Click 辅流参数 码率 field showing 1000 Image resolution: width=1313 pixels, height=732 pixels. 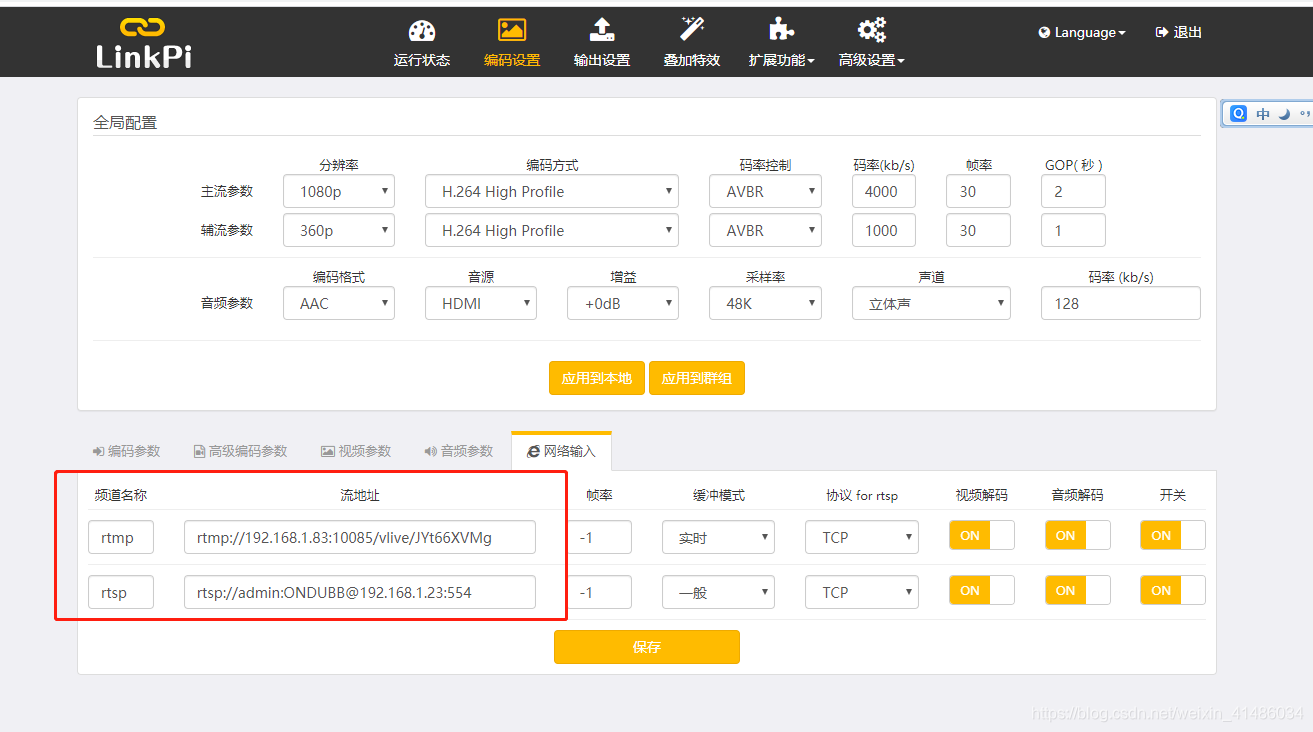tap(884, 230)
